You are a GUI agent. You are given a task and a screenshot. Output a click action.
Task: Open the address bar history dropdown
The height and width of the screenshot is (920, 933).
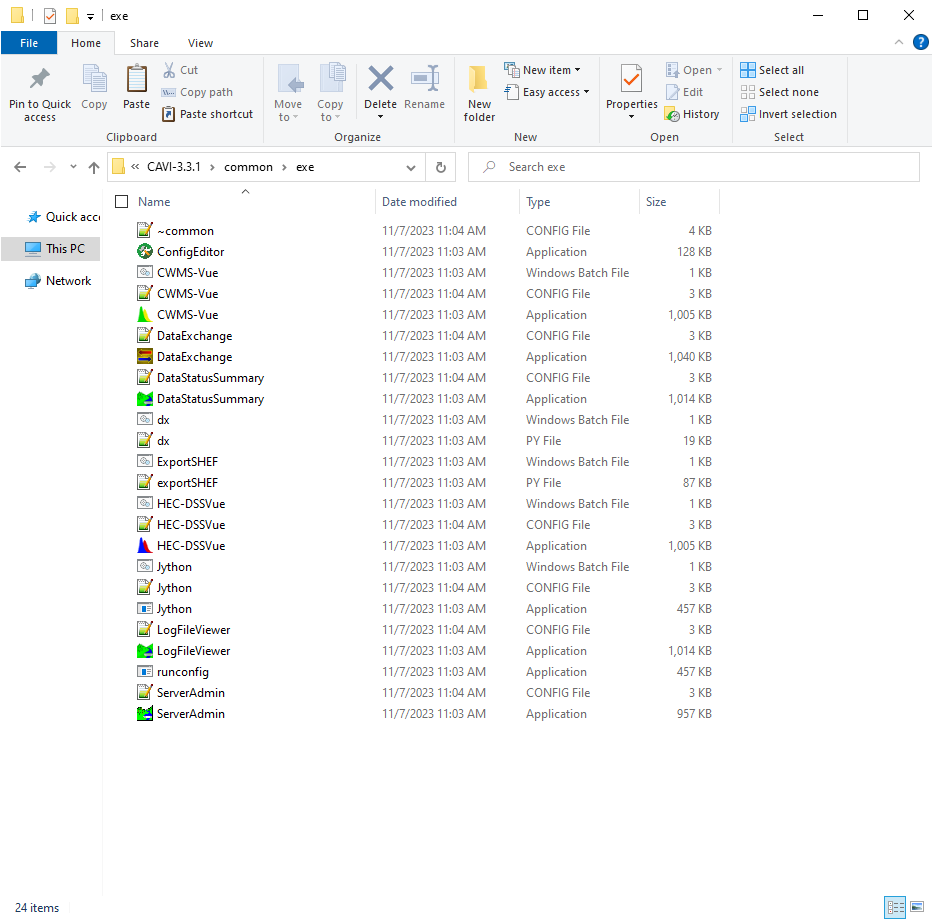(x=411, y=167)
